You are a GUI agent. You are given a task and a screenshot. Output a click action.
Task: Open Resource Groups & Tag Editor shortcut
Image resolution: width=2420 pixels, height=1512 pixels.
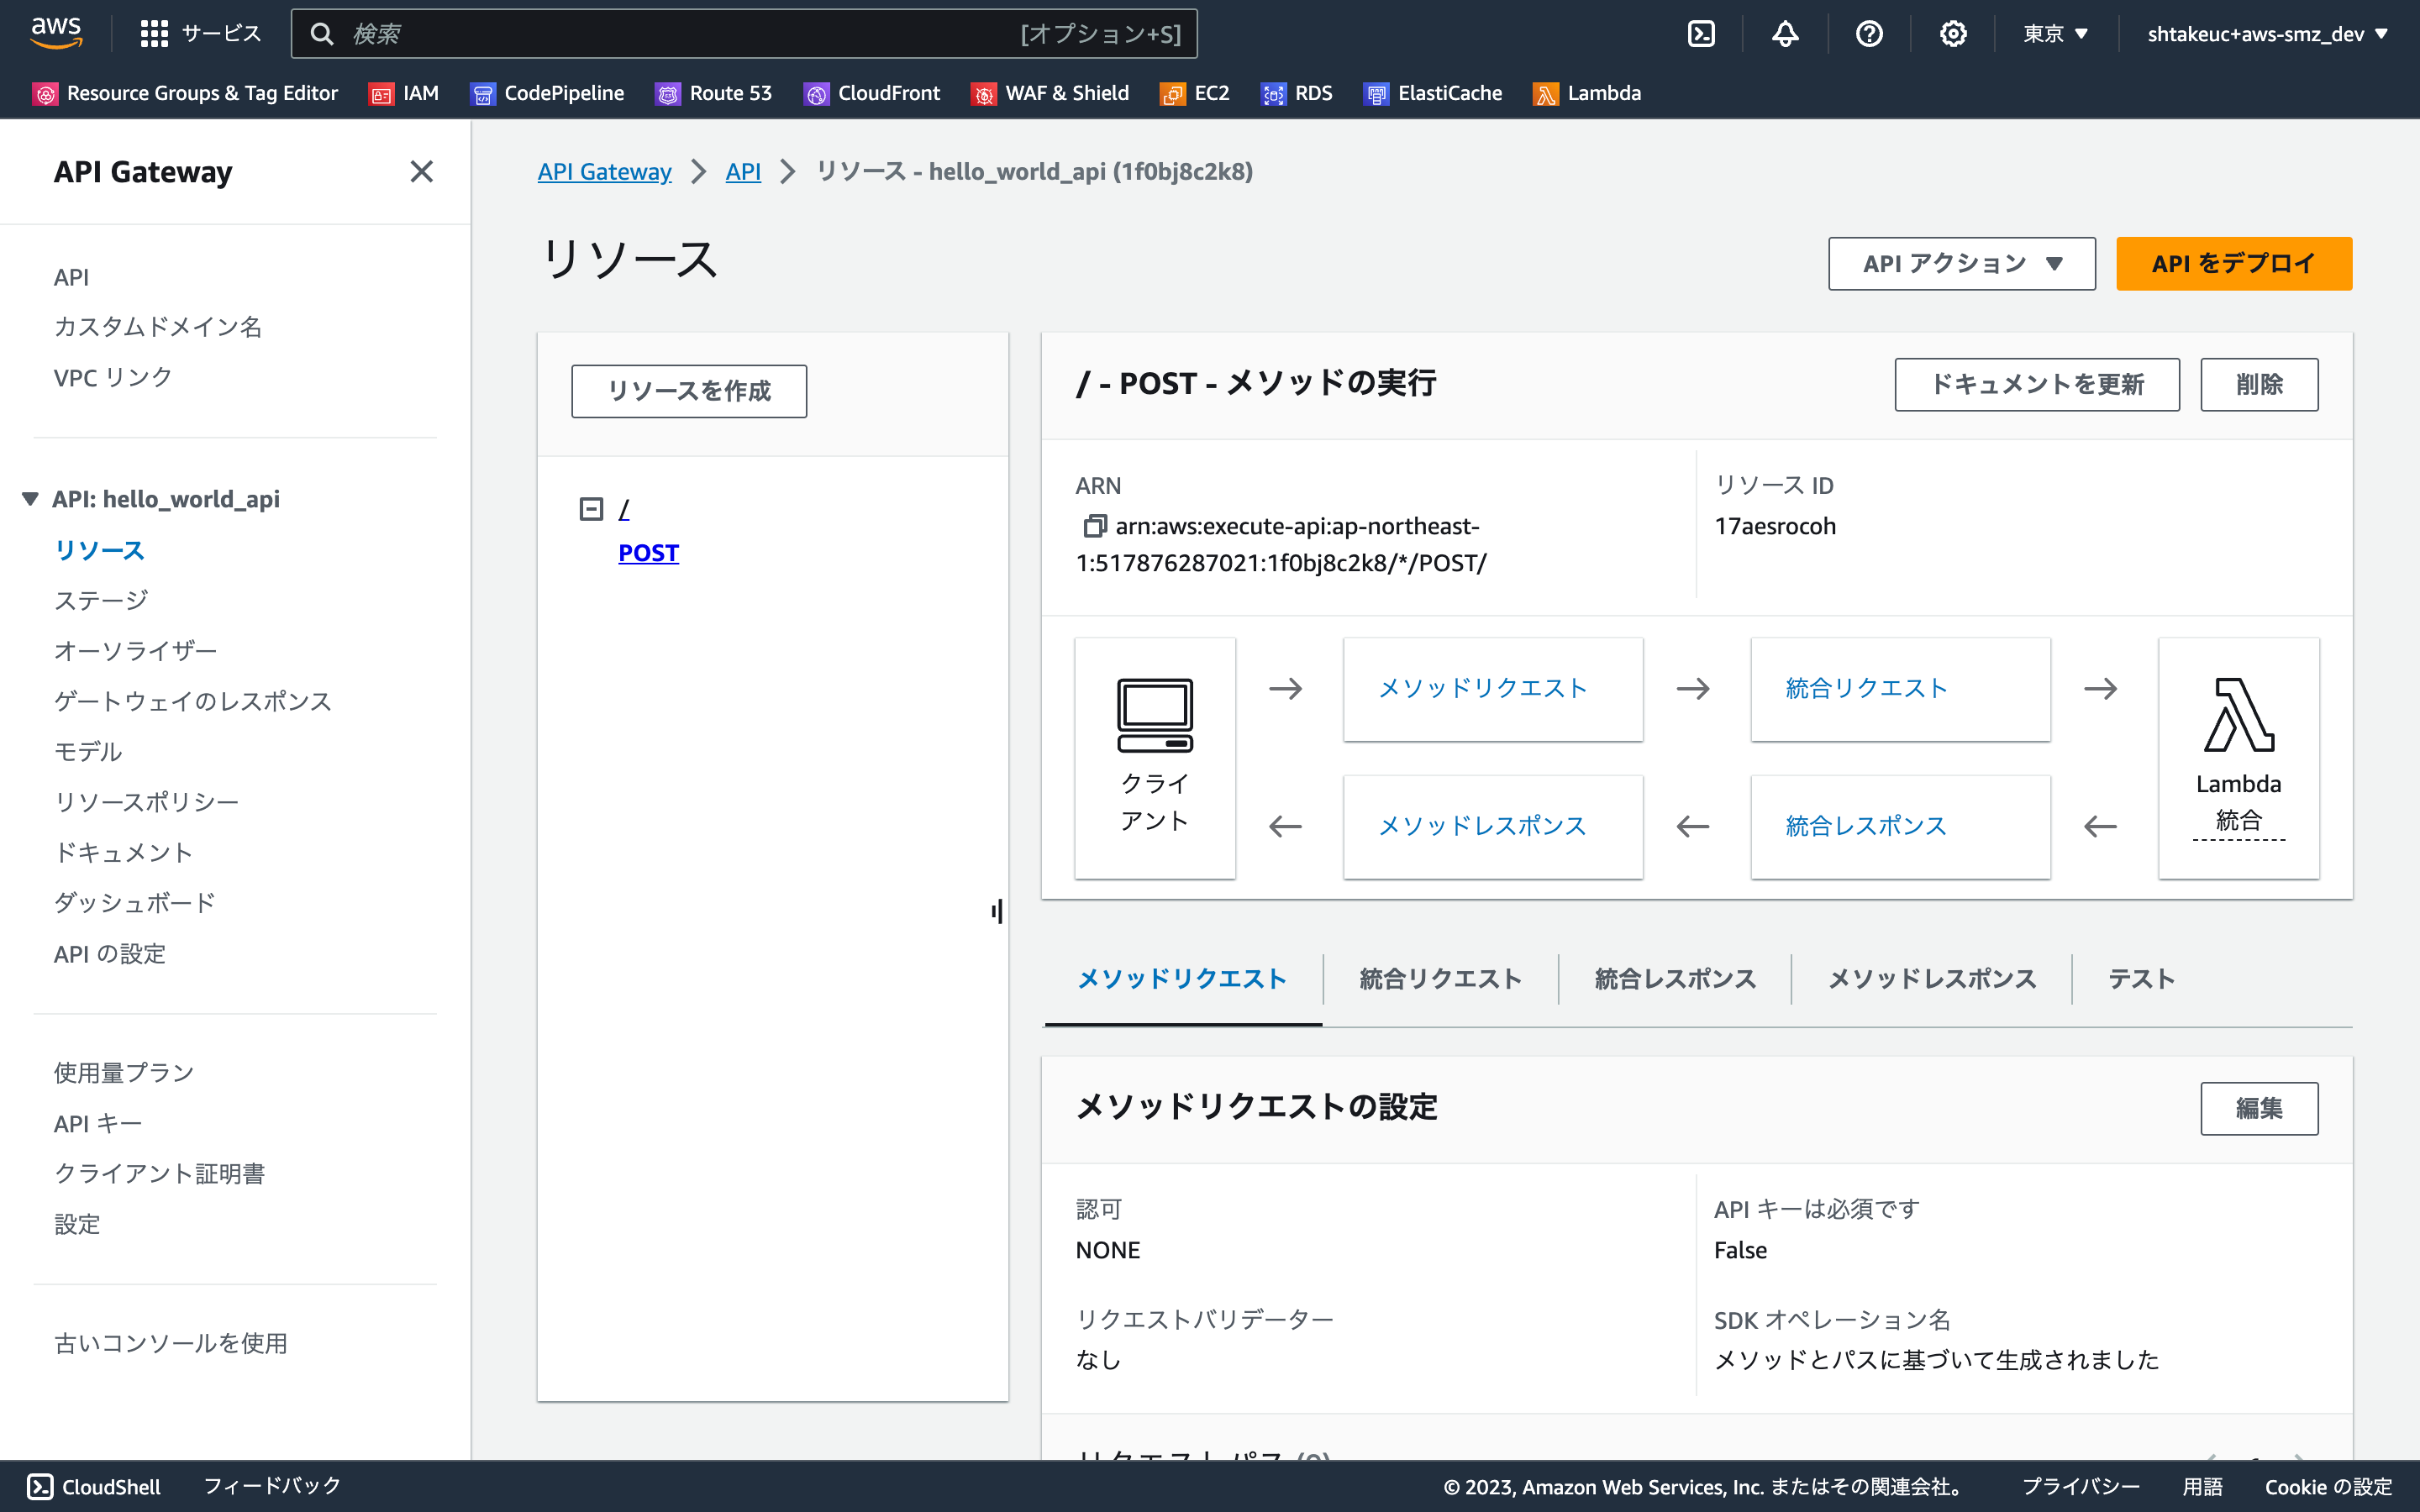185,93
